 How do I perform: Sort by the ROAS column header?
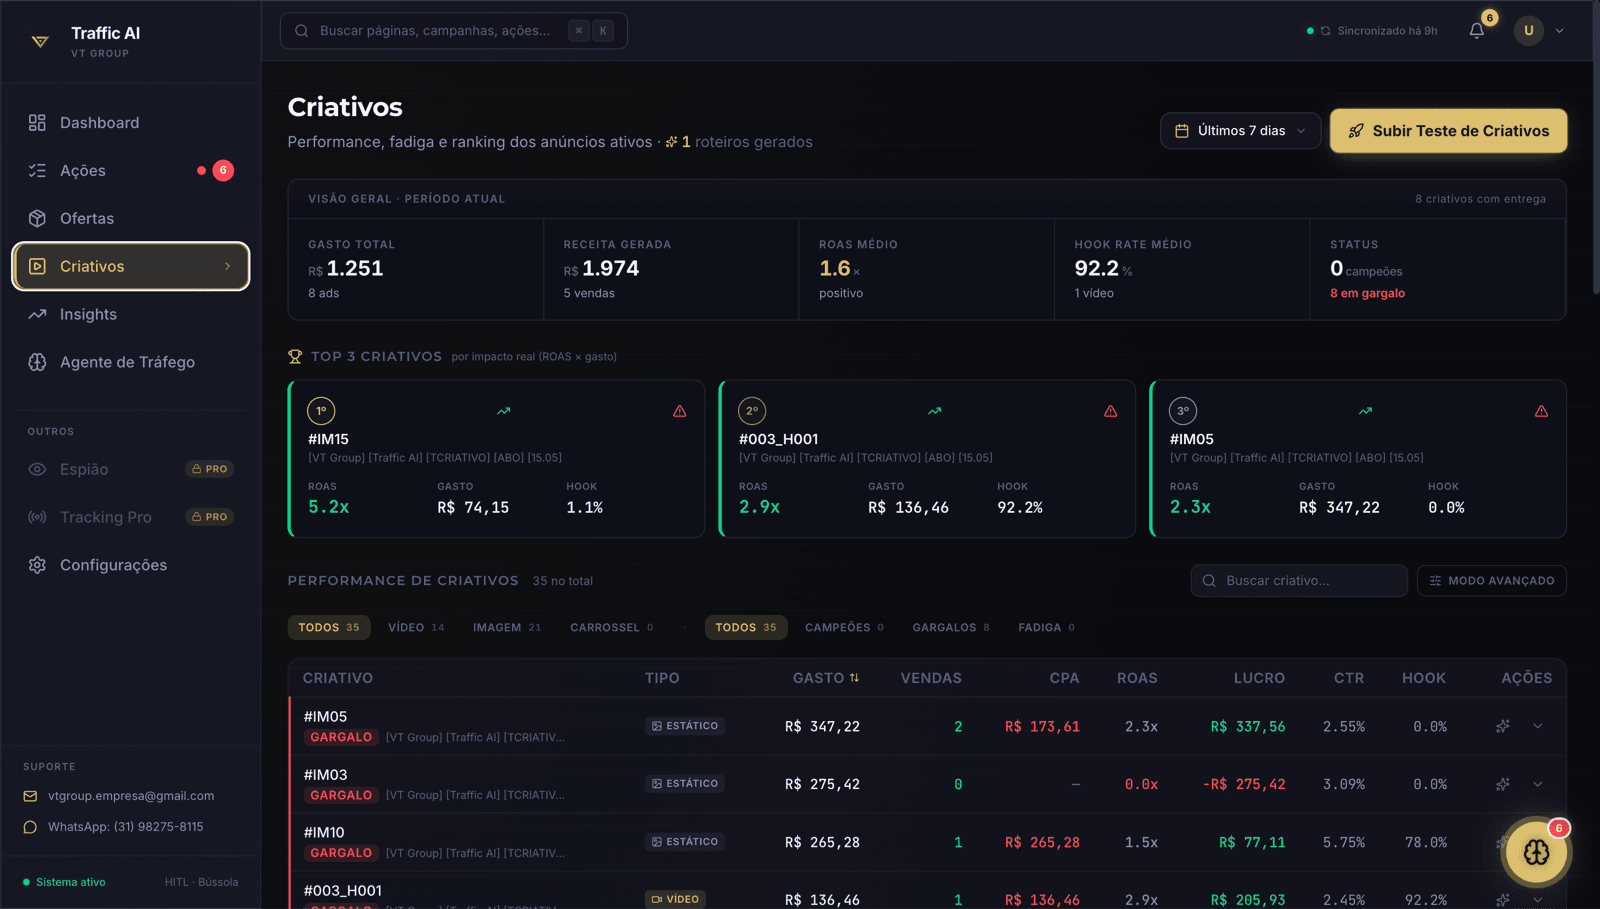[1137, 678]
